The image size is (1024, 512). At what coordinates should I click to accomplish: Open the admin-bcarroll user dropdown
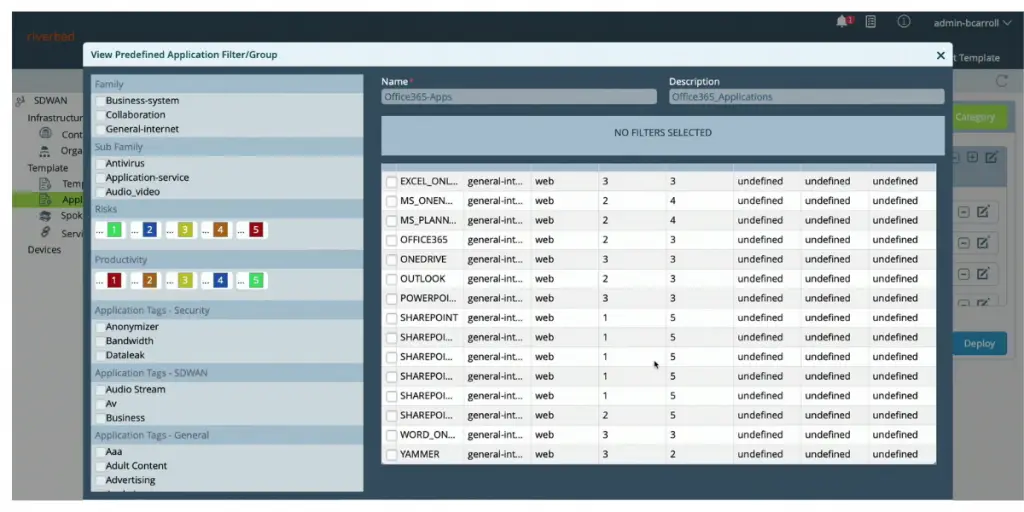coord(972,23)
